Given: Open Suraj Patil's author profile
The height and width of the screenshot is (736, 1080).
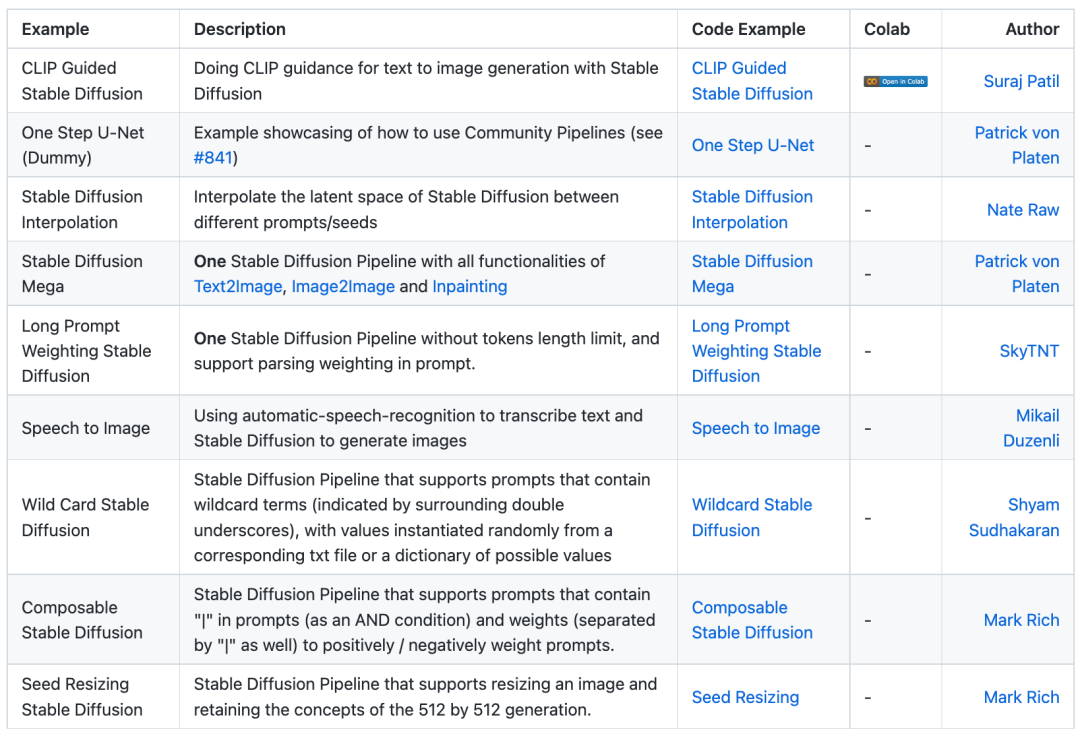Looking at the screenshot, I should (x=1021, y=81).
